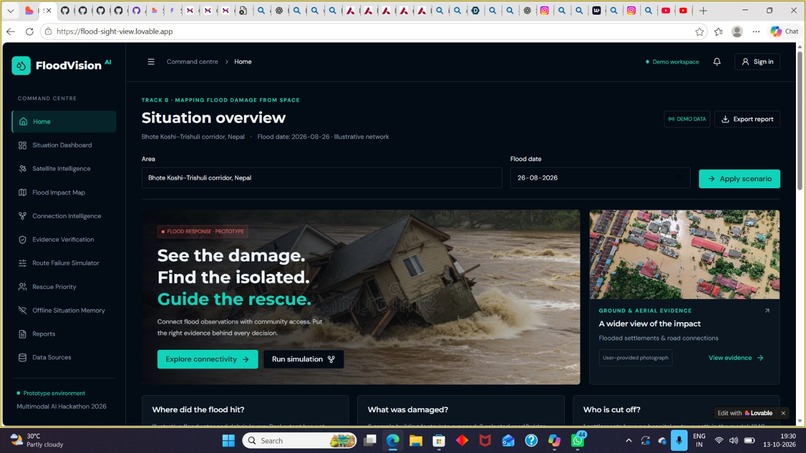Click the Where did the flood hit card
This screenshot has width=806, height=453.
(x=245, y=410)
